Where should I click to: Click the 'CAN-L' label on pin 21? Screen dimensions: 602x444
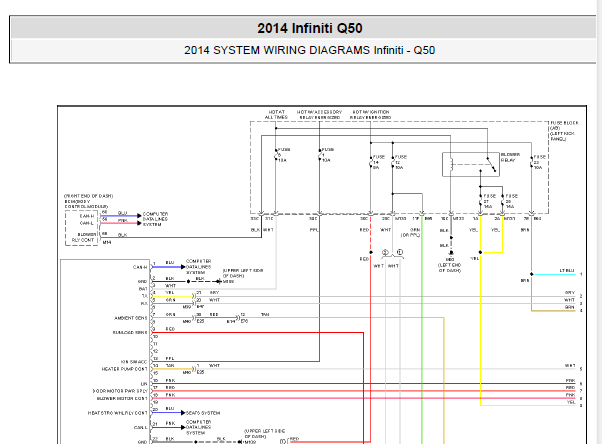pyautogui.click(x=141, y=427)
